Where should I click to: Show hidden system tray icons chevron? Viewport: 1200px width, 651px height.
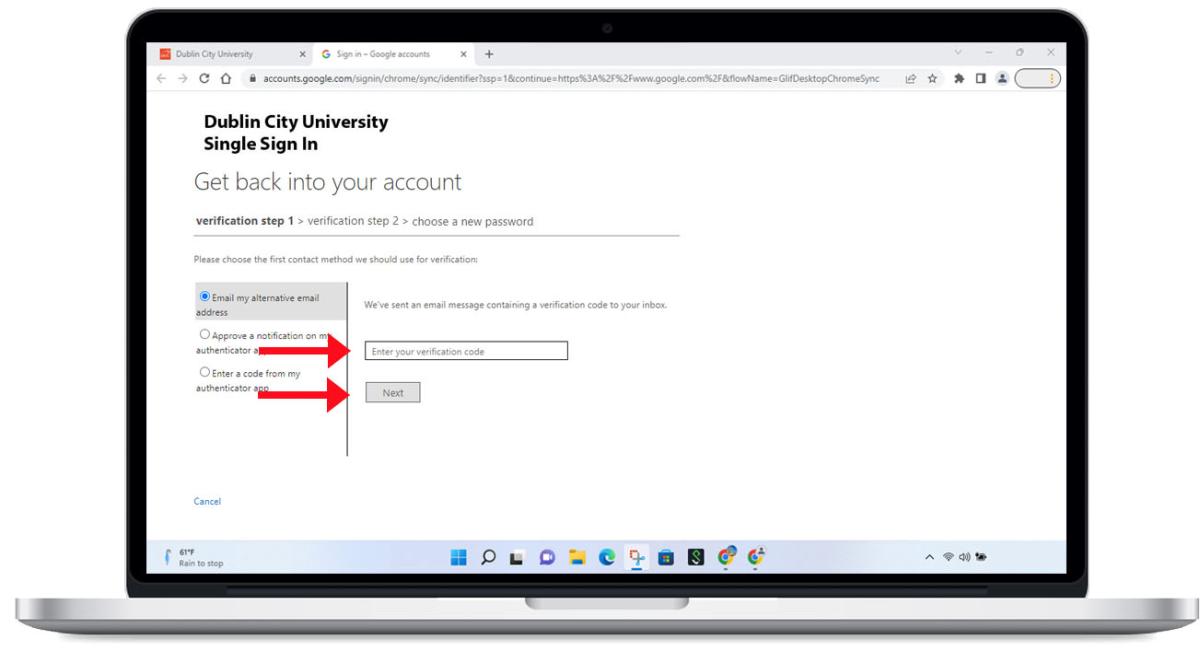931,557
